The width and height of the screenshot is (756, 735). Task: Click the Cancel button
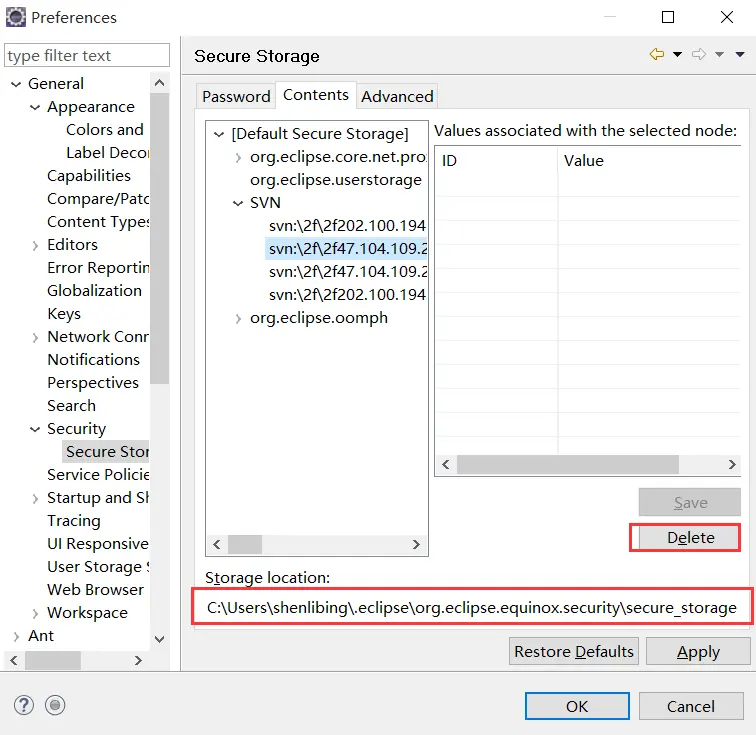tap(691, 706)
